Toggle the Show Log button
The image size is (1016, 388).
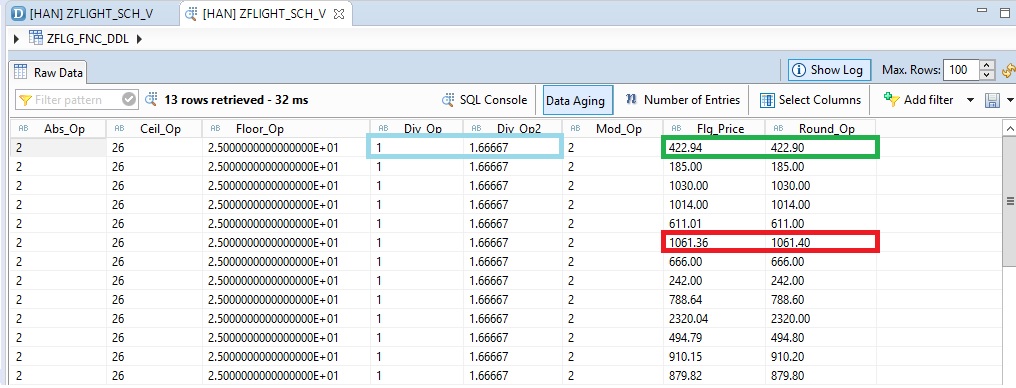[829, 70]
